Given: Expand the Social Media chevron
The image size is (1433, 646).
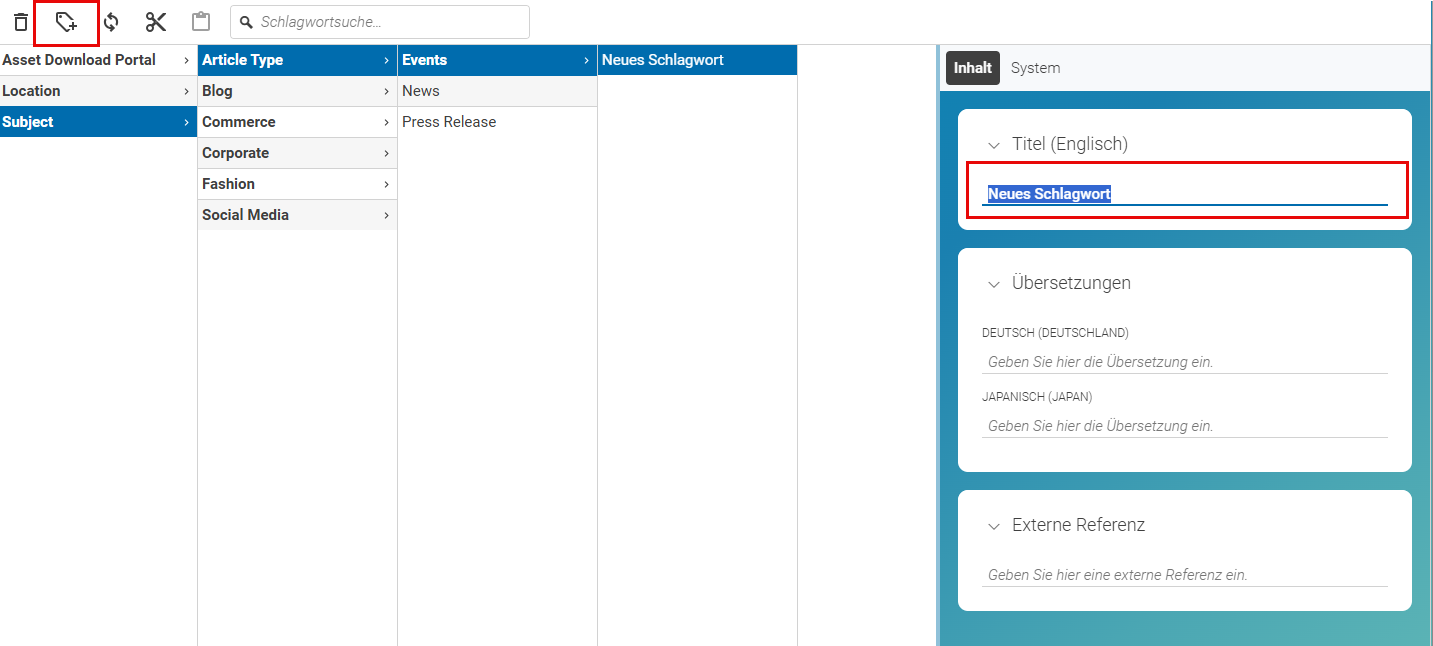Looking at the screenshot, I should click(386, 216).
